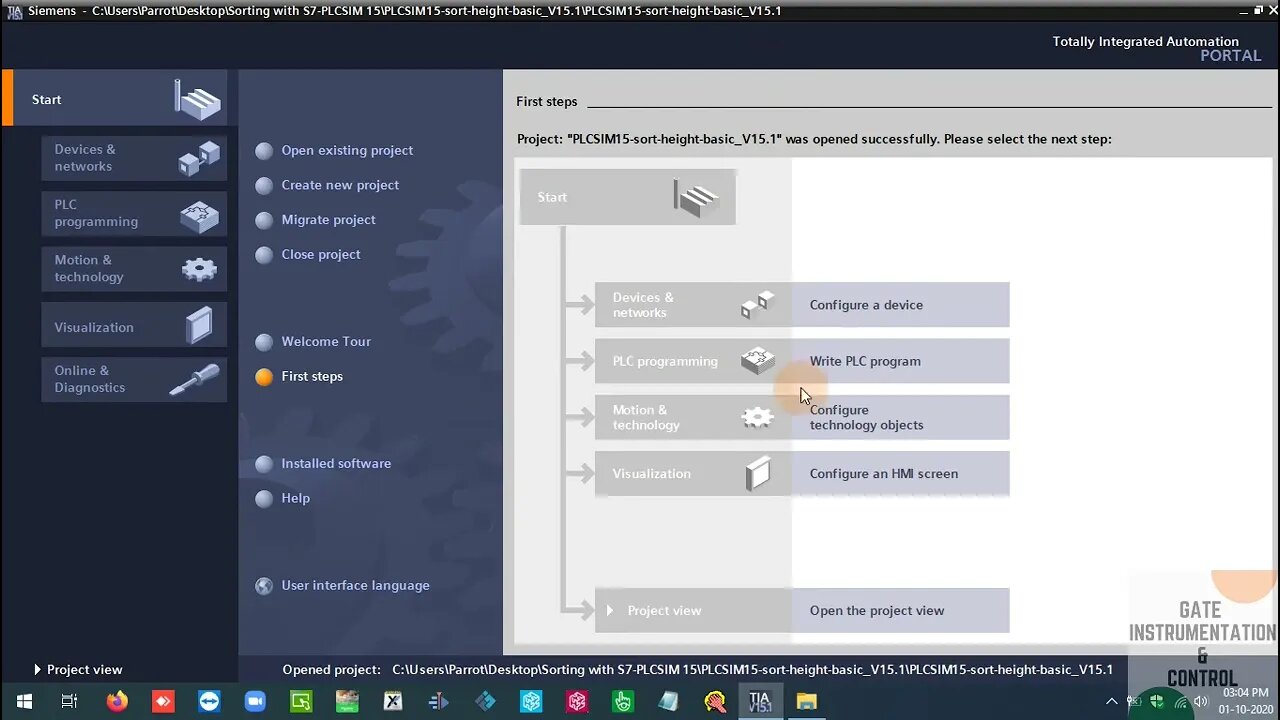
Task: Open TeamViewer from taskbar
Action: pyautogui.click(x=209, y=702)
